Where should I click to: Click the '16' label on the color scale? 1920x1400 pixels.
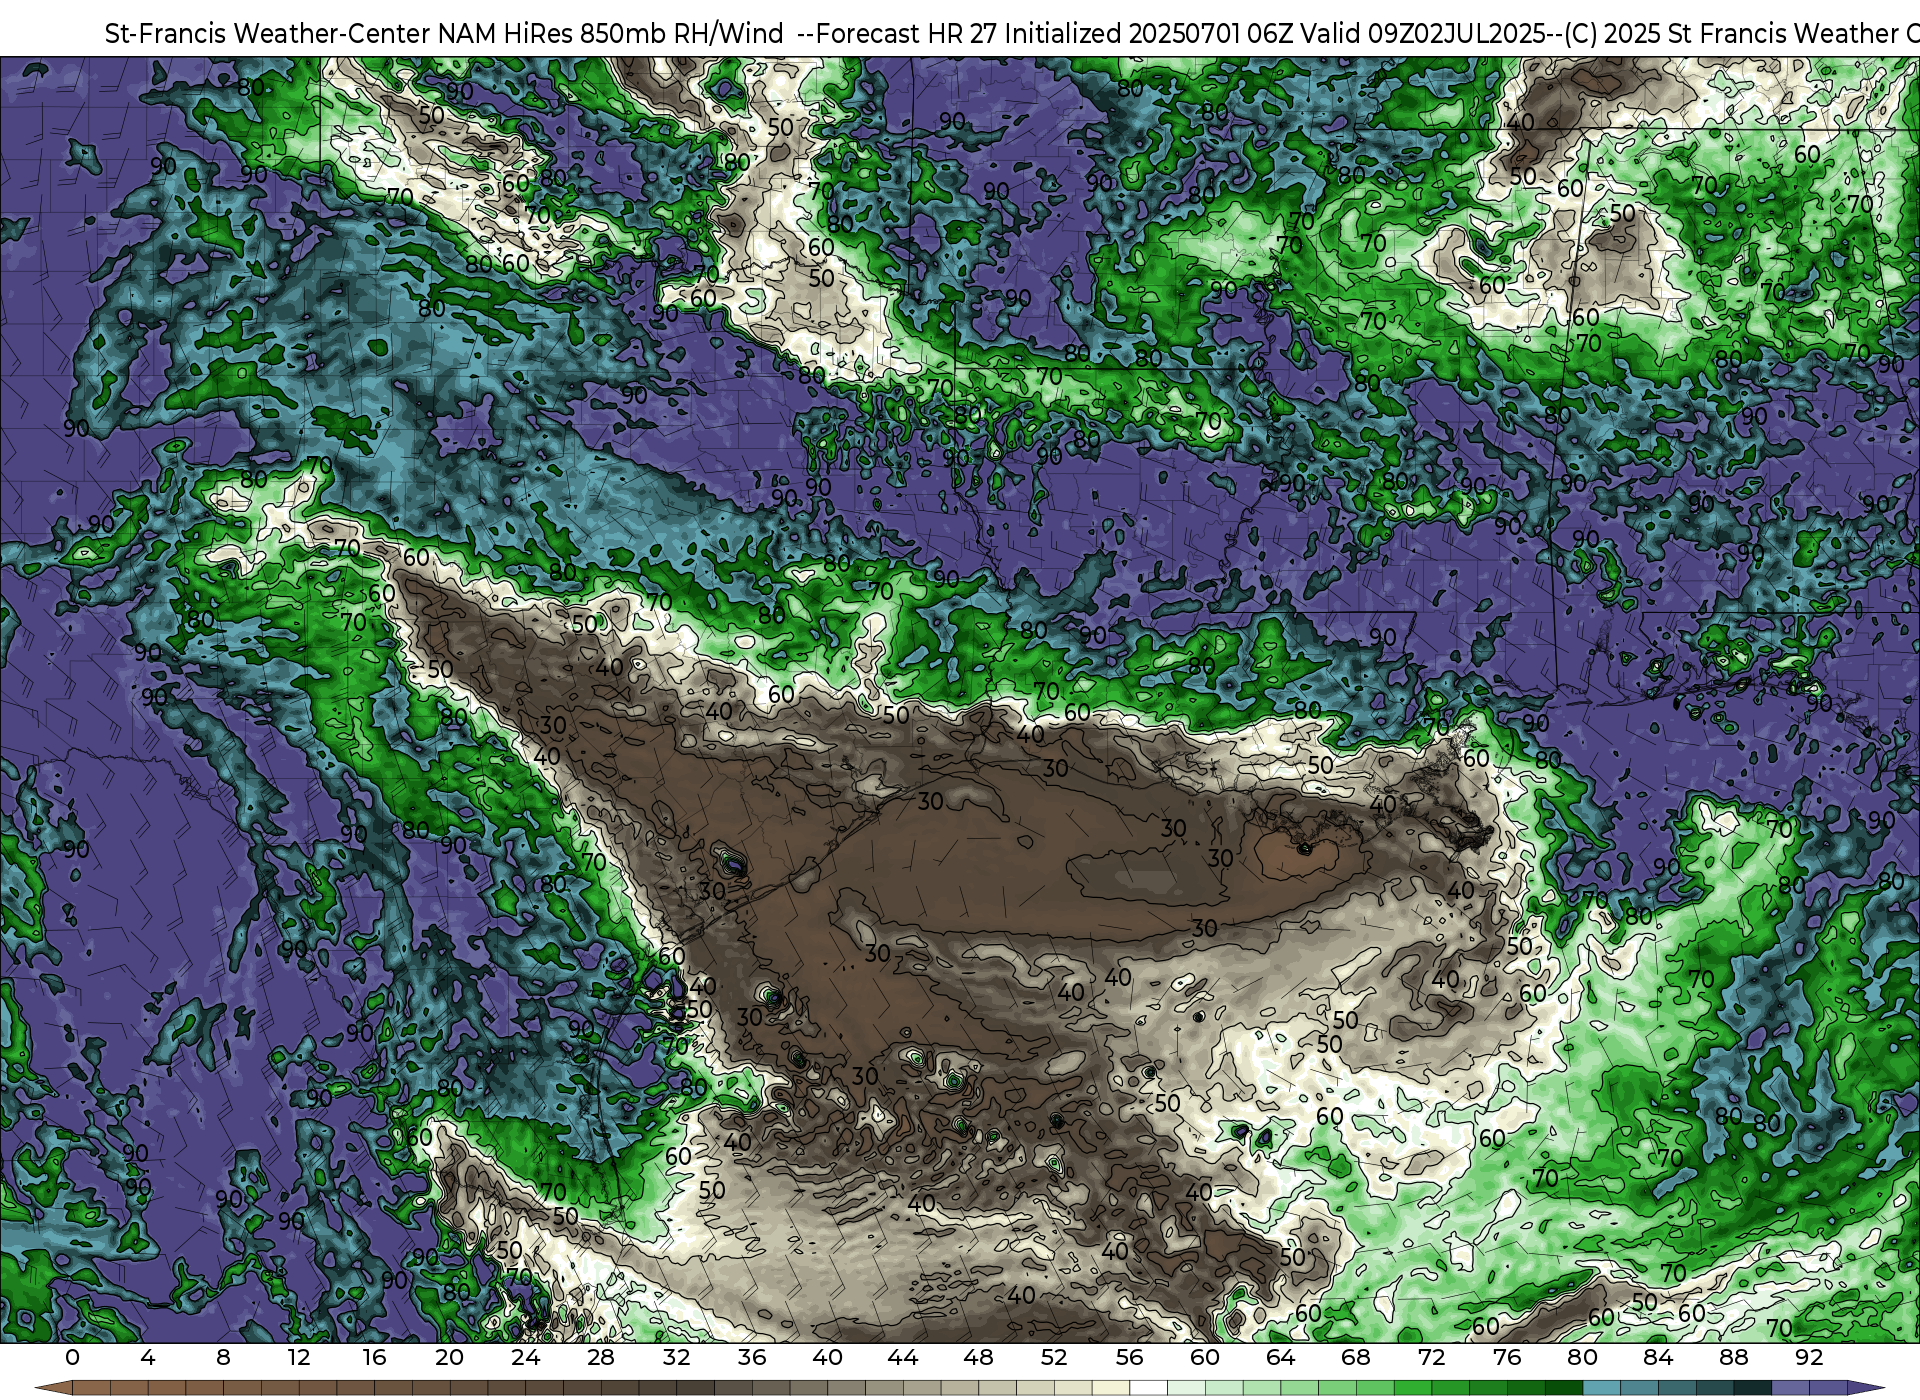374,1357
